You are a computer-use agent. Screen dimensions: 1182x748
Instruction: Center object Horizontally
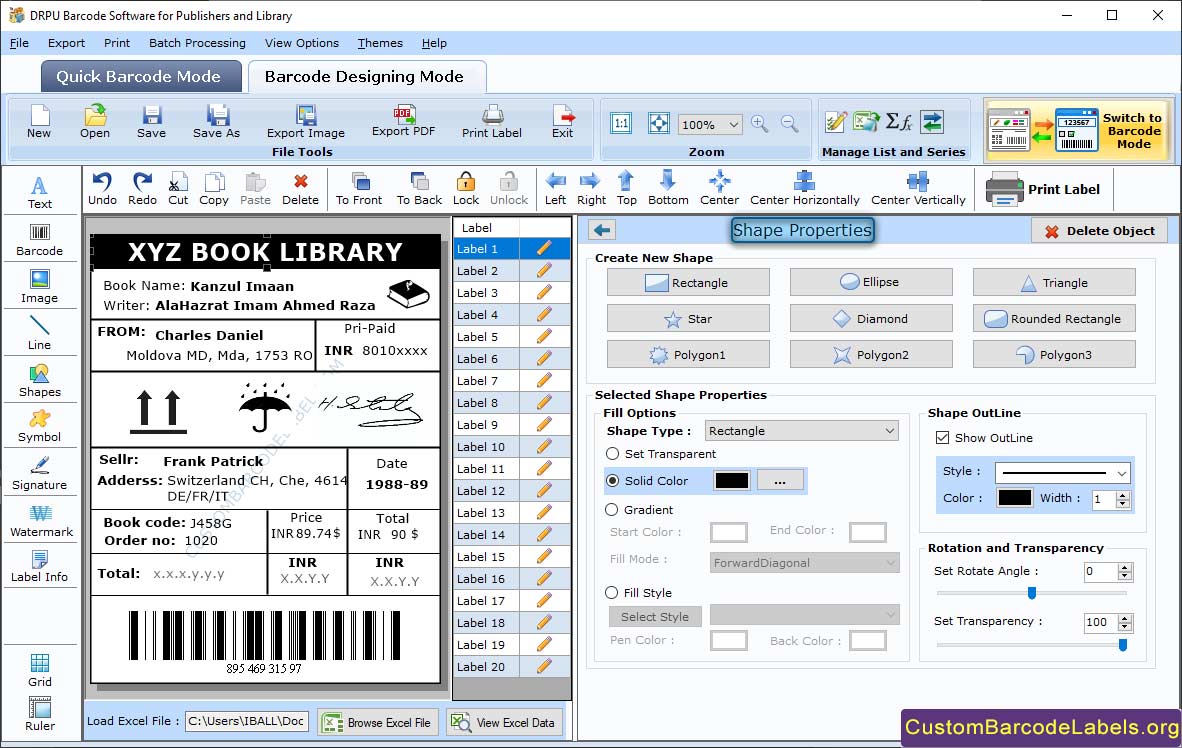pos(804,189)
